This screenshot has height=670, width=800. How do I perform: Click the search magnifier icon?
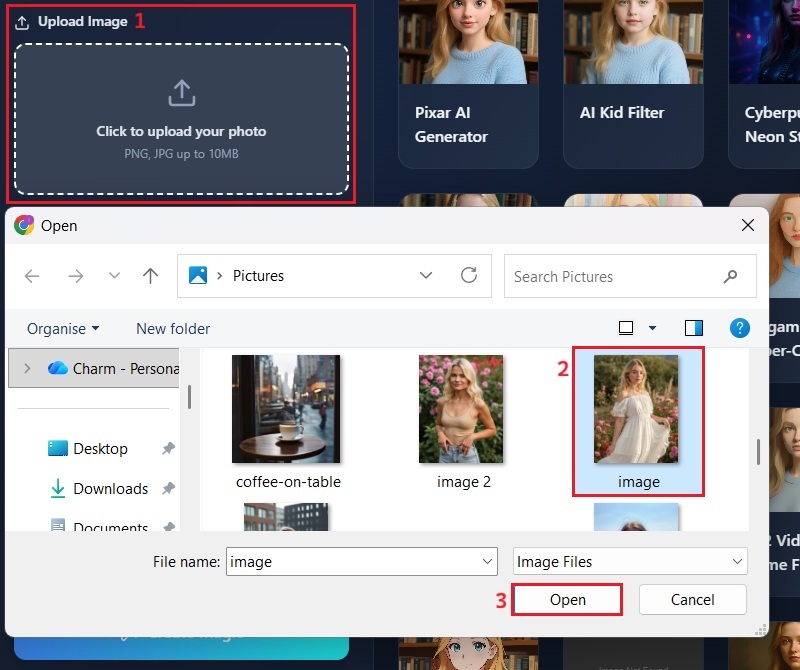[x=731, y=277]
